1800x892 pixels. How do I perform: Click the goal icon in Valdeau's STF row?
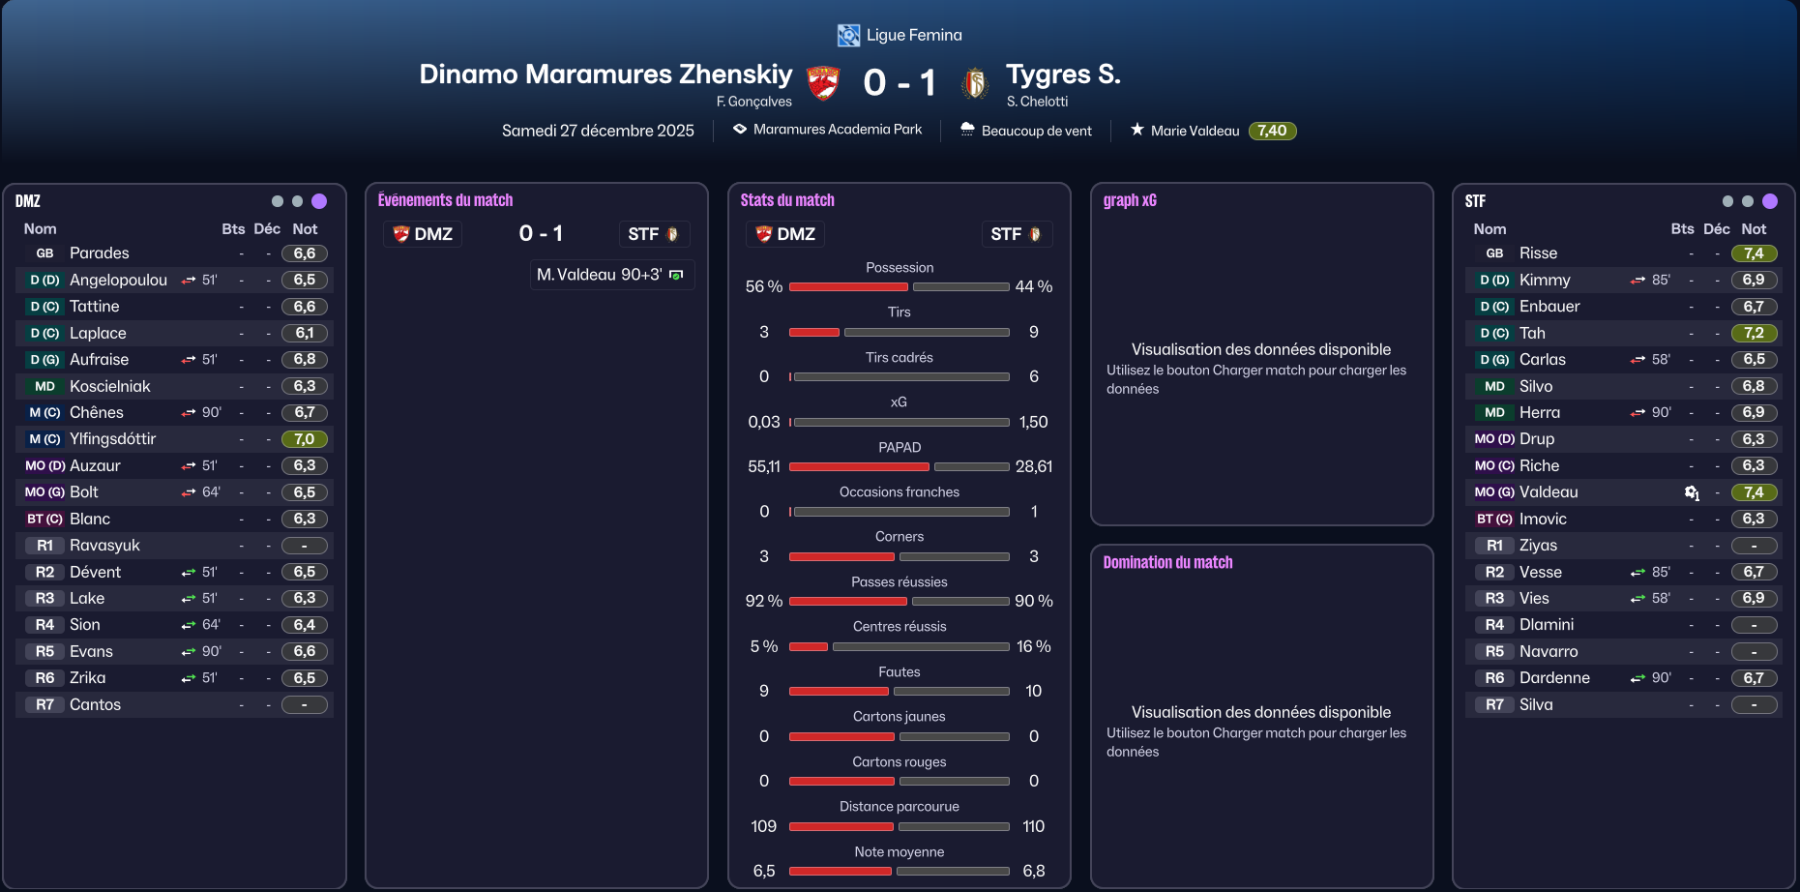click(1691, 493)
